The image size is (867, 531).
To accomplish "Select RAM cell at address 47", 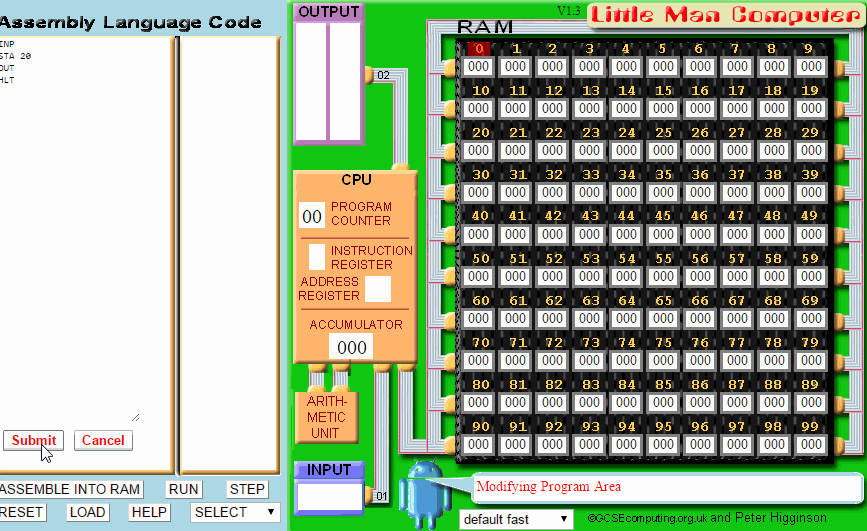I will pos(737,235).
